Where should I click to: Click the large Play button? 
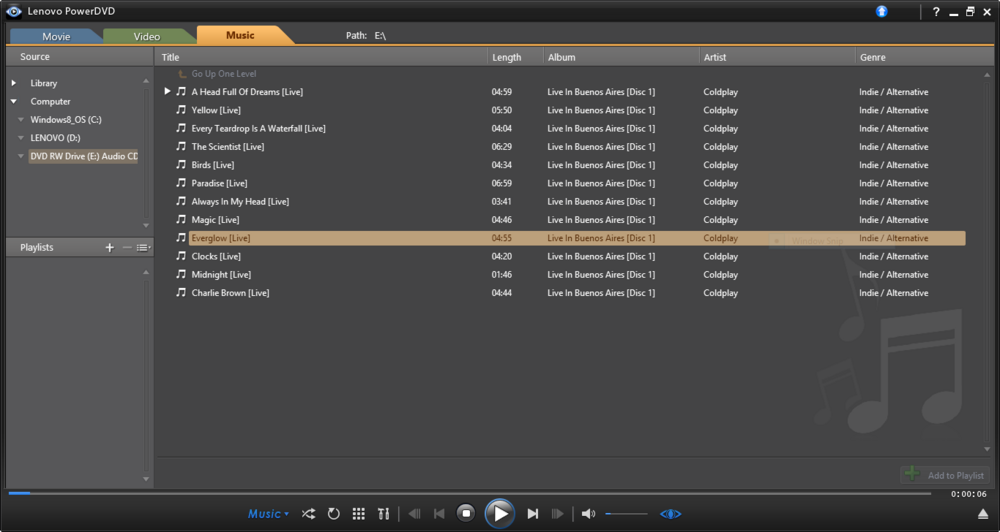500,514
